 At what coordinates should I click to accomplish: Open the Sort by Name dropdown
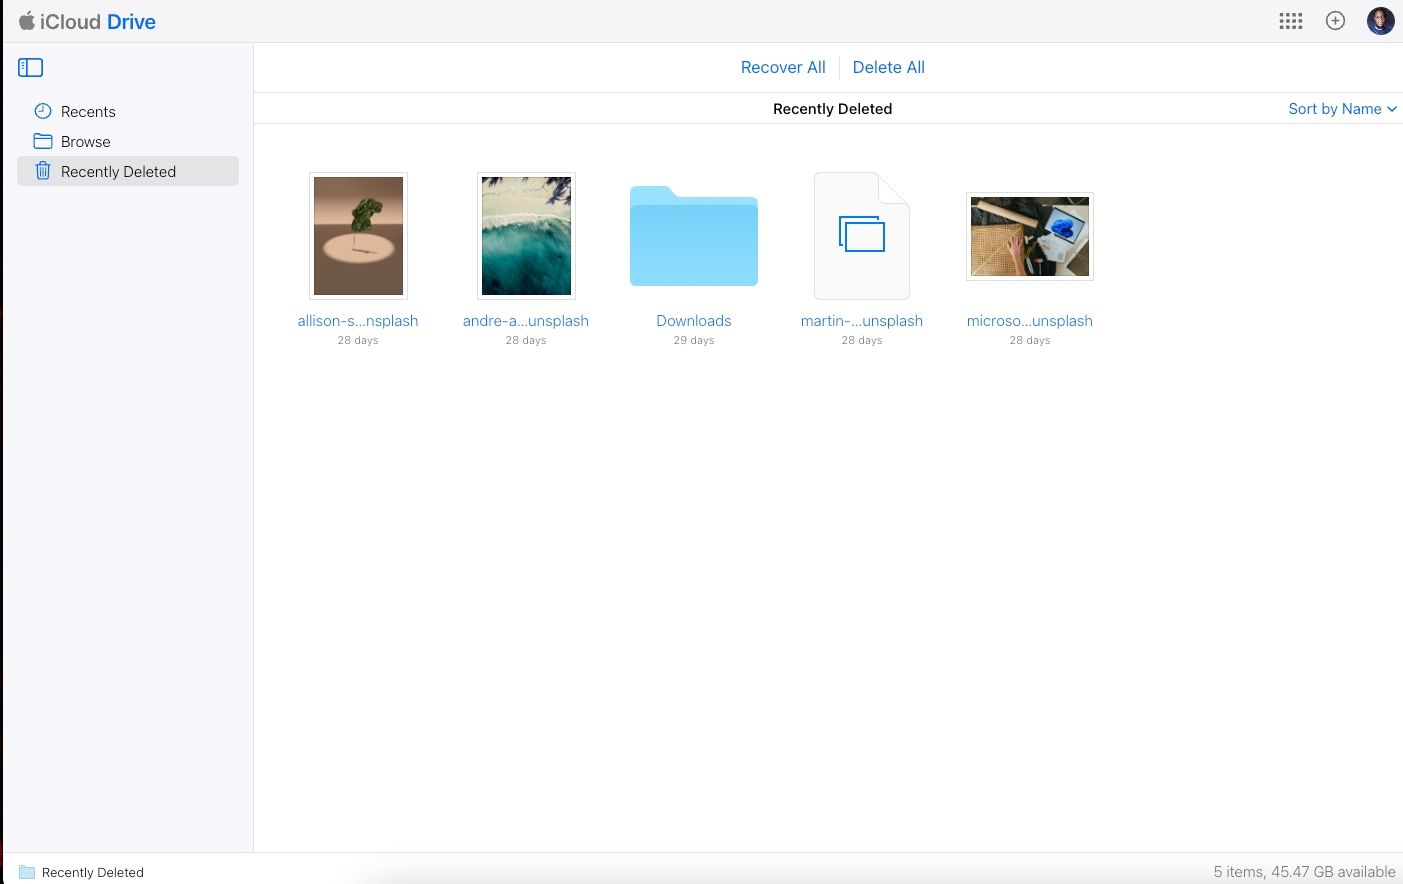(x=1334, y=108)
